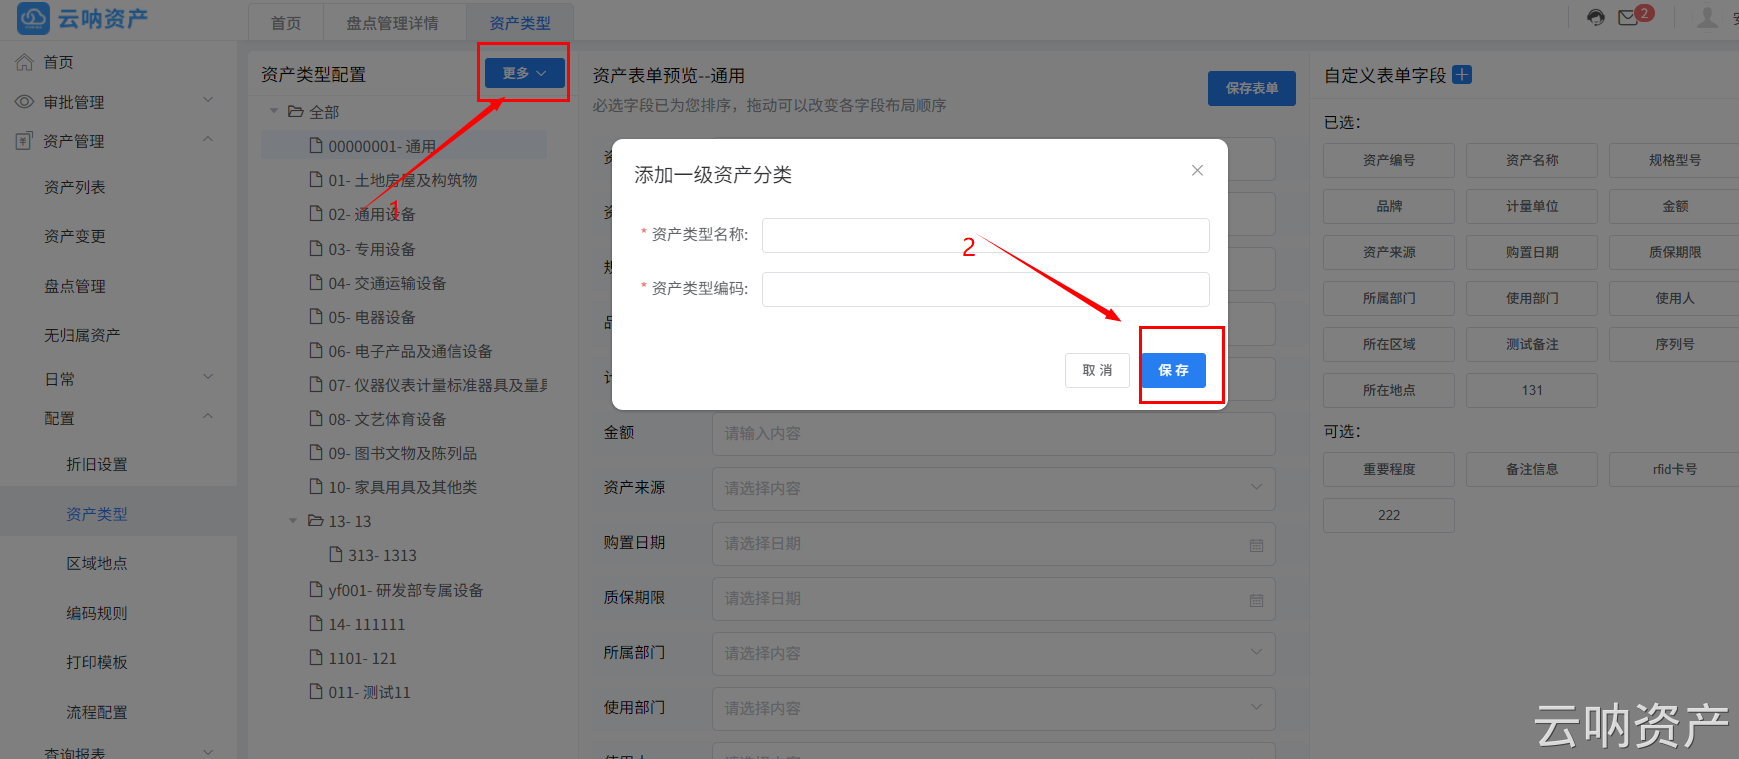Close the 添加一级资产分类 dialog with X
Screen dimensions: 1739x759
coord(1197,171)
